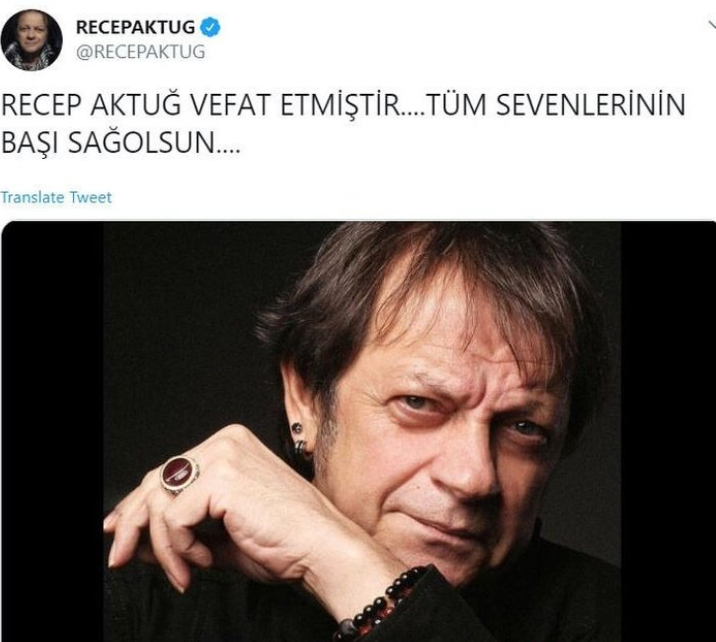Click the Translate Tweet link
Screen dimensions: 716x642
[x=56, y=197]
